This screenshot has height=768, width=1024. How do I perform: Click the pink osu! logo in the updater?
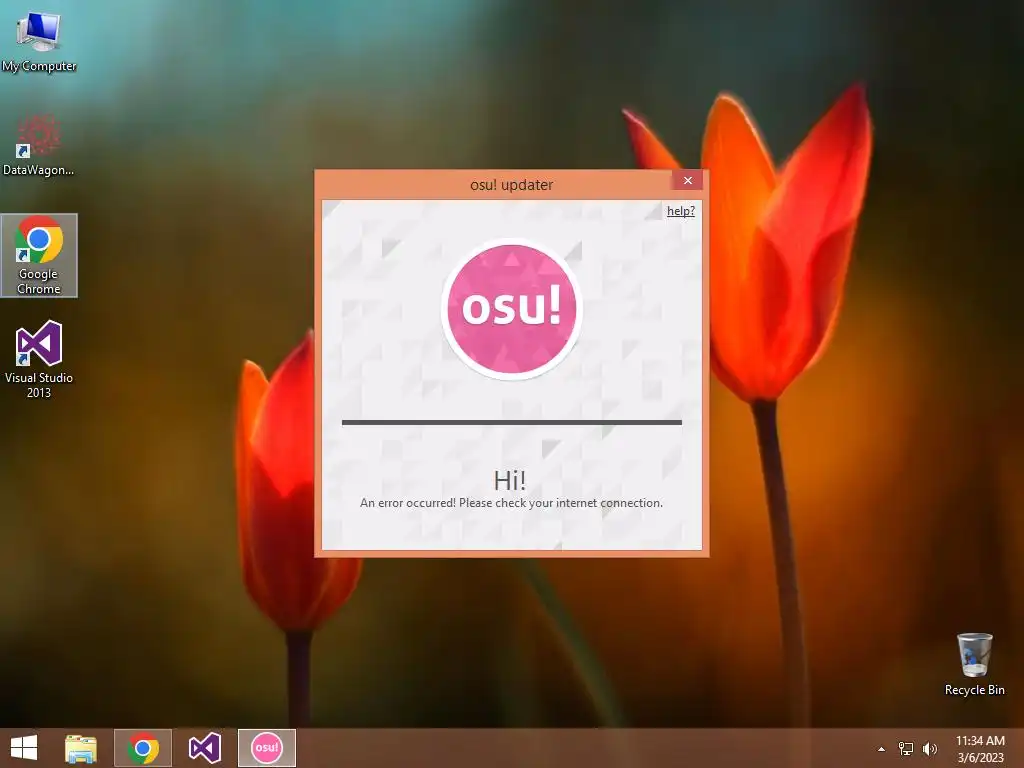pyautogui.click(x=511, y=308)
